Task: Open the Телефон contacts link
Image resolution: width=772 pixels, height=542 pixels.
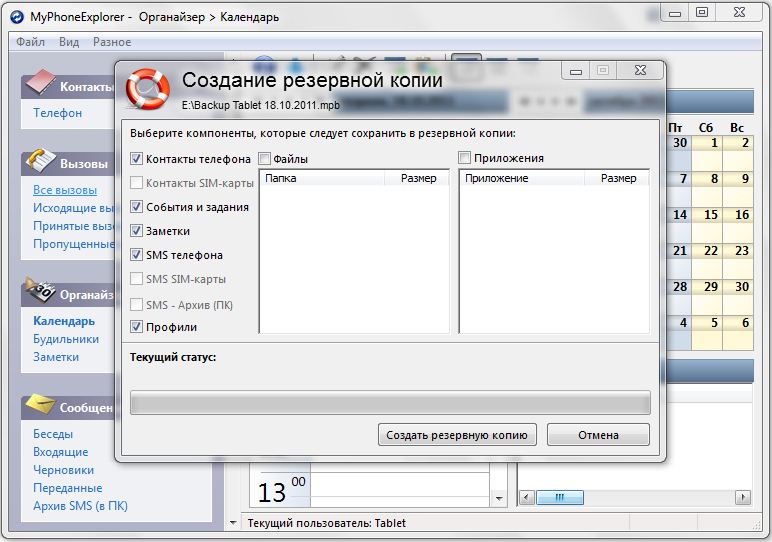Action: [58, 113]
